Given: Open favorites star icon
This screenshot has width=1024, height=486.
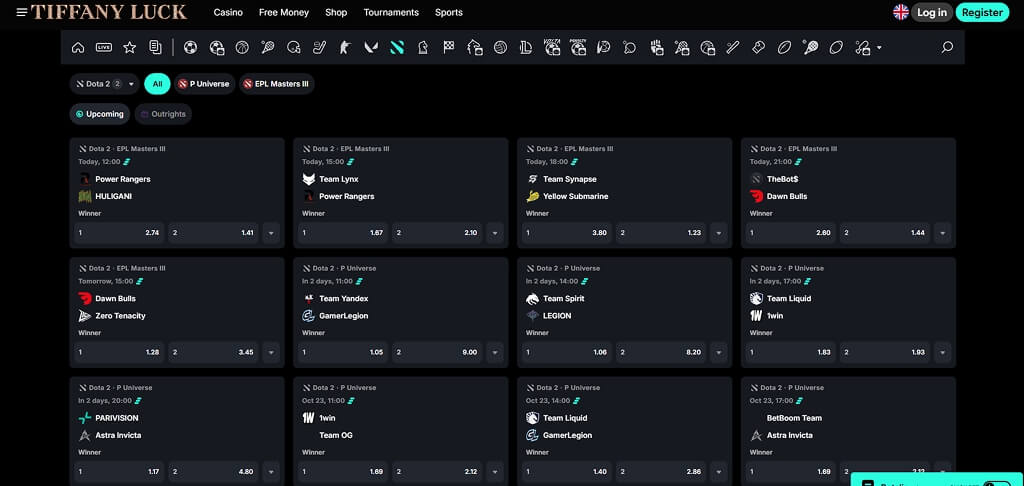Looking at the screenshot, I should (x=129, y=47).
